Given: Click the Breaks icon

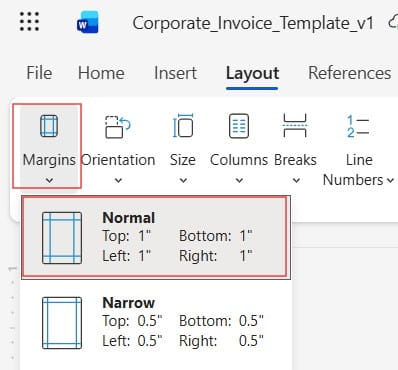Looking at the screenshot, I should click(x=295, y=126).
